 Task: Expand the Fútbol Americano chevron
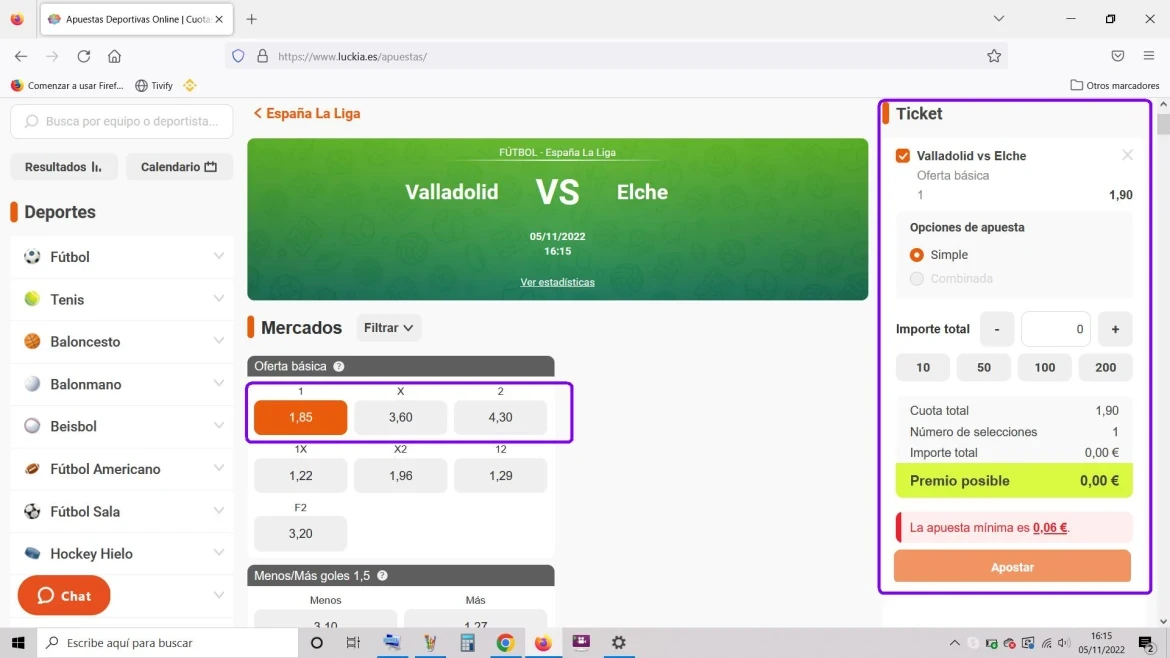point(219,469)
